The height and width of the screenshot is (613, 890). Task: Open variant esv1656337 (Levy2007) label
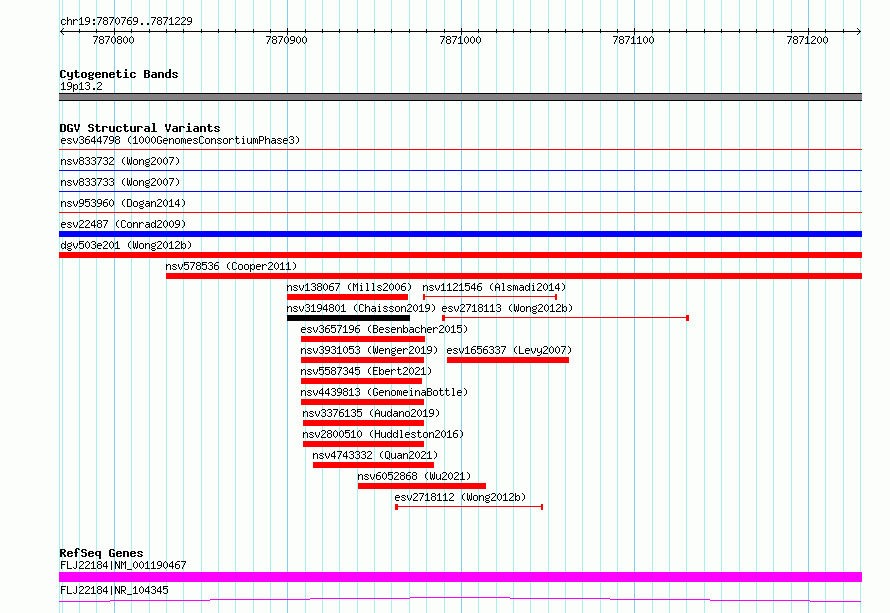(509, 350)
